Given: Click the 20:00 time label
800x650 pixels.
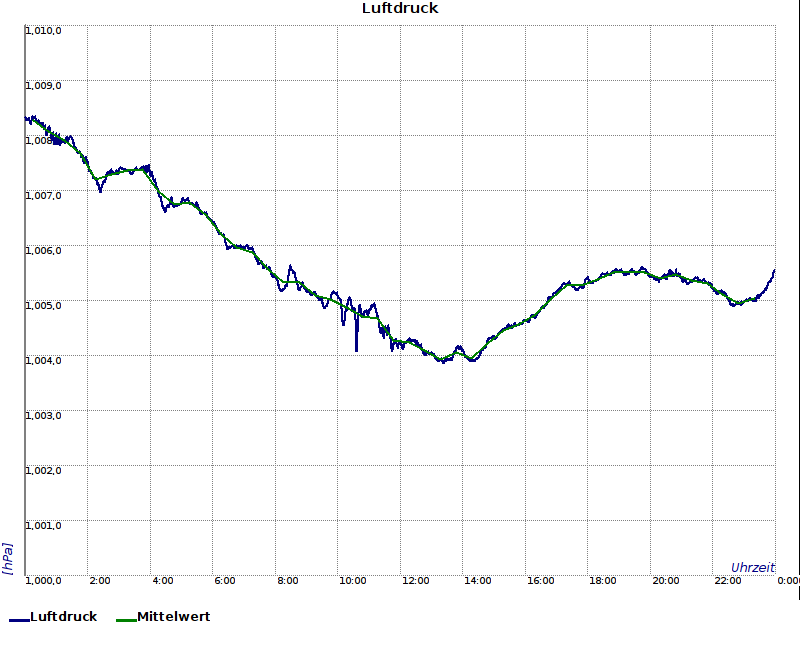Looking at the screenshot, I should click(665, 581).
